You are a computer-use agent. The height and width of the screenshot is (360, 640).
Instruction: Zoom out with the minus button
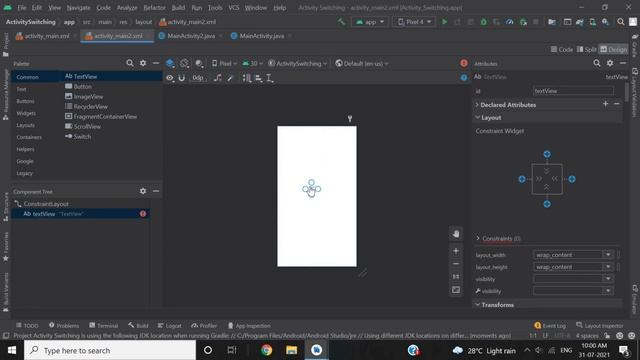pyautogui.click(x=456, y=264)
